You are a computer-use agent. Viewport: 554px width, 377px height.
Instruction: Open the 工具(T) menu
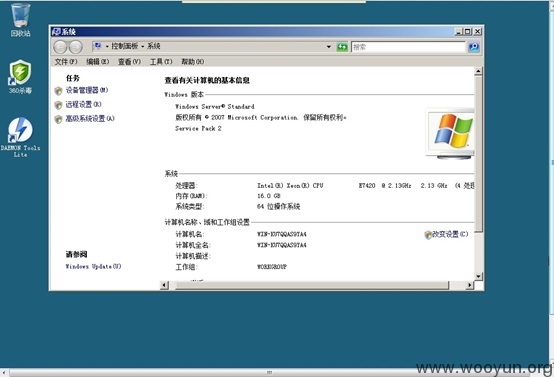[161, 61]
